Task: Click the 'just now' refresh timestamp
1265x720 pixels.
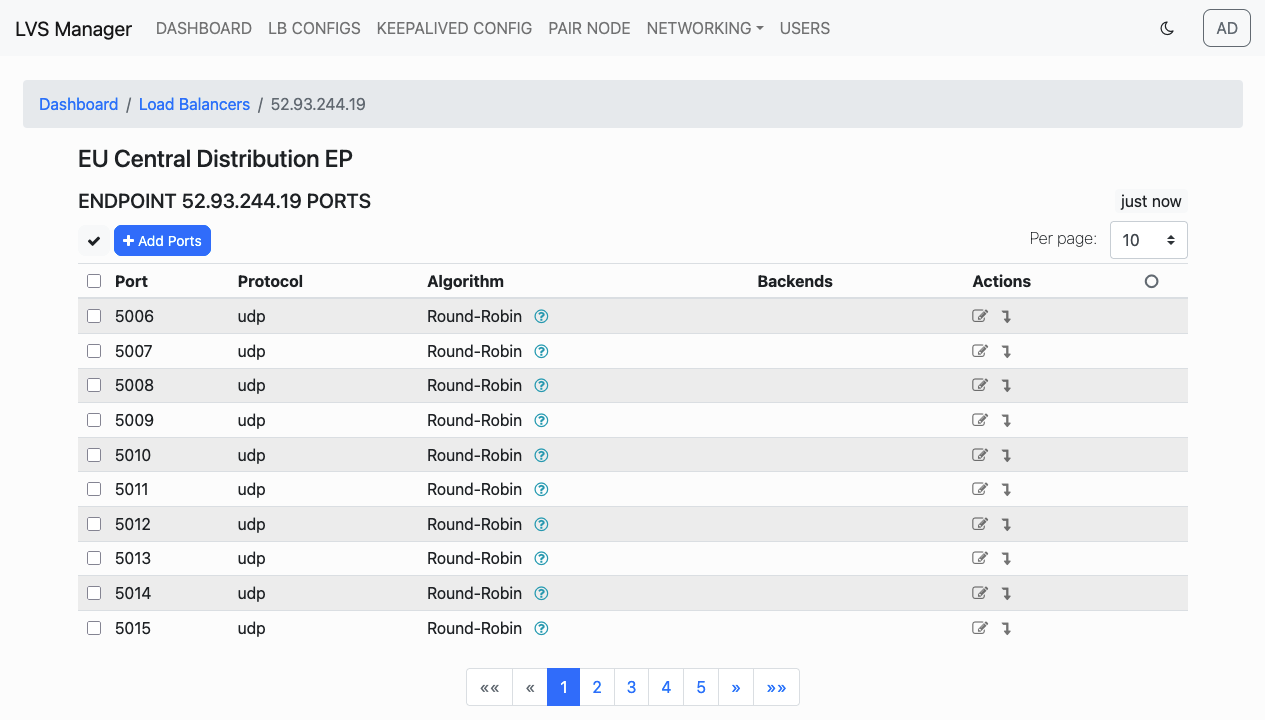Action: [x=1151, y=201]
